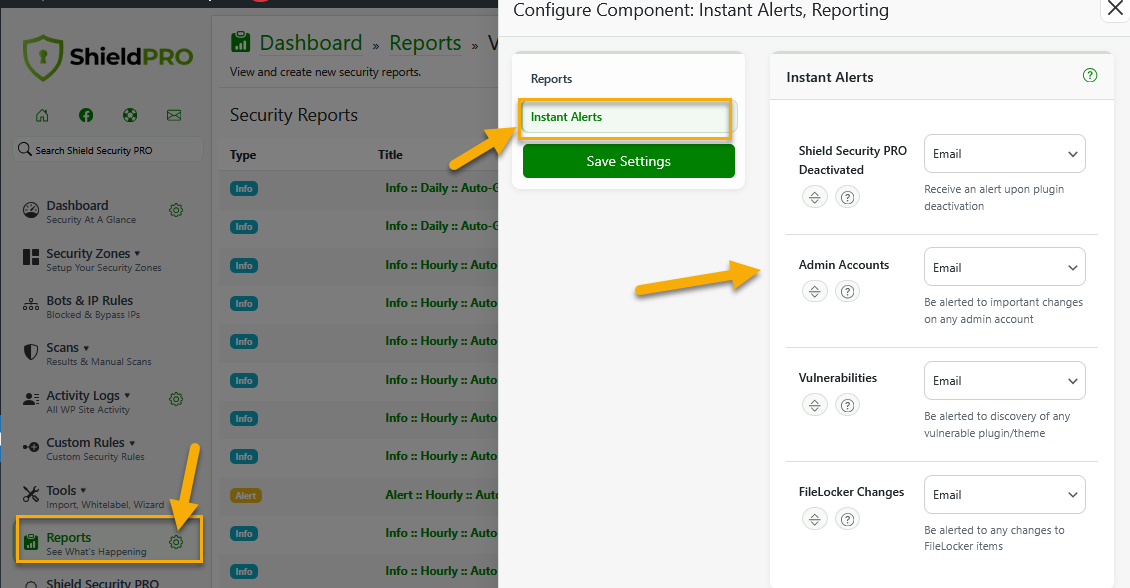This screenshot has width=1130, height=588.
Task: Click move icon under Shield Security PRO Deactivated
Action: pos(814,197)
